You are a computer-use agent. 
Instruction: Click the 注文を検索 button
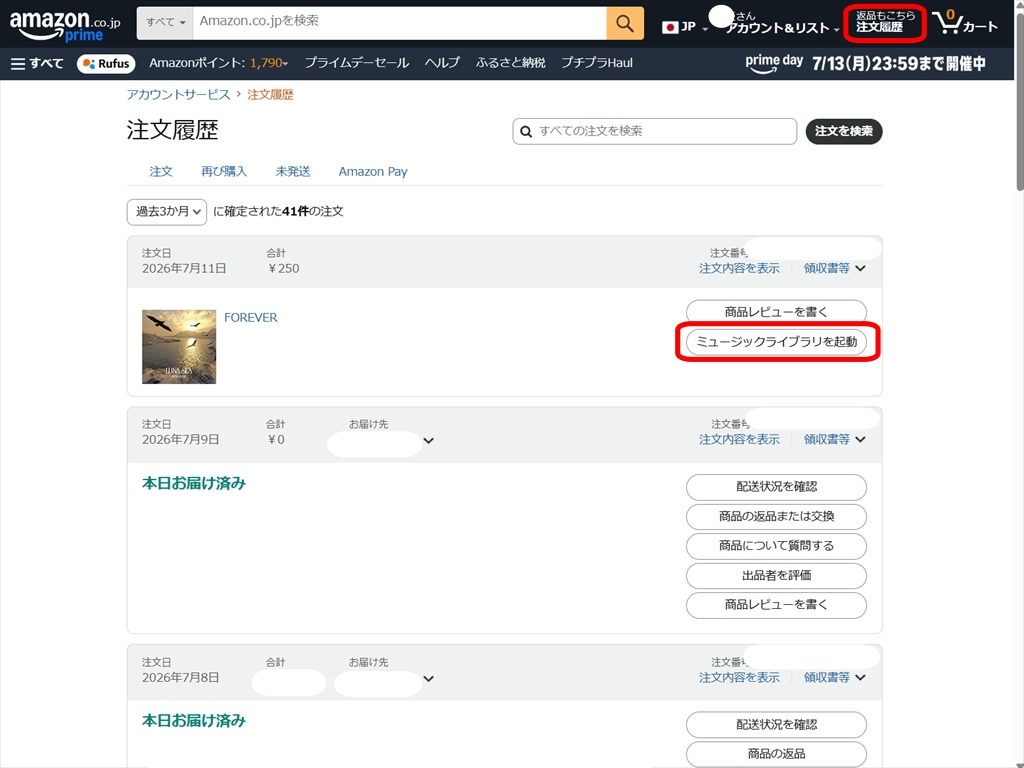844,131
